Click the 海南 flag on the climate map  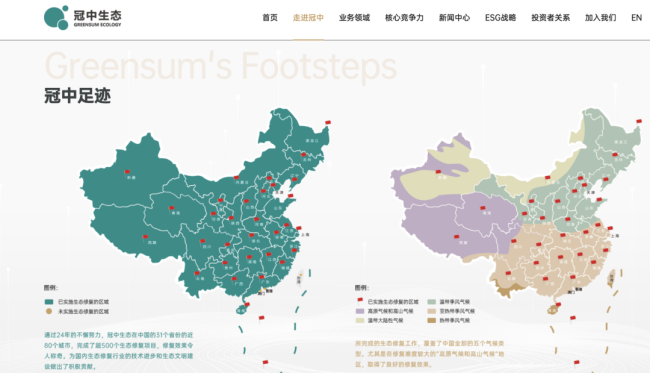click(x=558, y=305)
